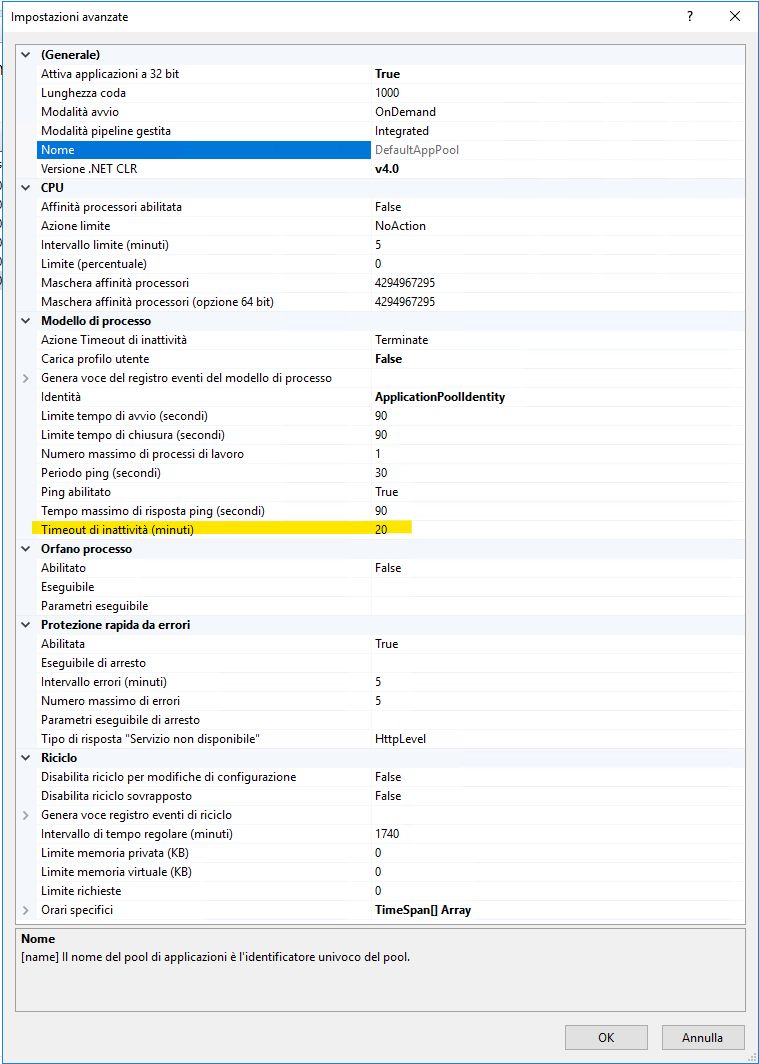Image resolution: width=759 pixels, height=1064 pixels.
Task: Select Limite tempo di avvio (secondi)
Action: pyautogui.click(x=389, y=416)
